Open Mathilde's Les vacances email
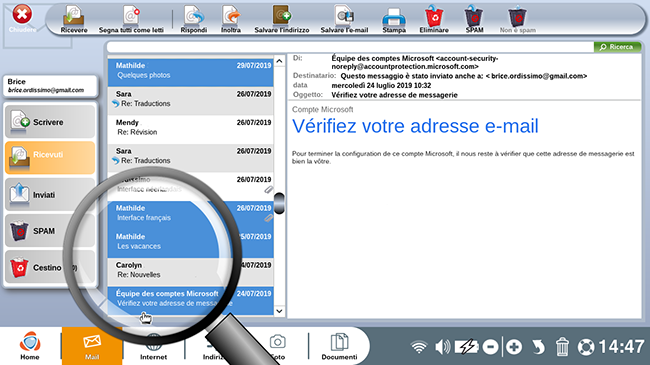650x365 pixels. pyautogui.click(x=191, y=243)
